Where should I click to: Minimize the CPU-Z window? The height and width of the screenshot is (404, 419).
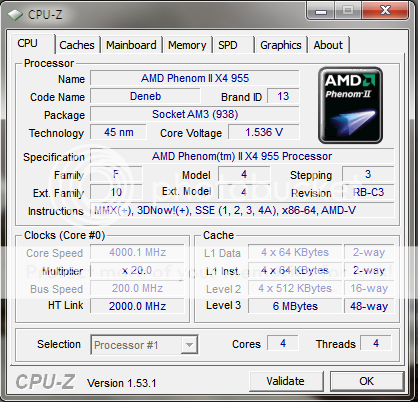pos(321,11)
